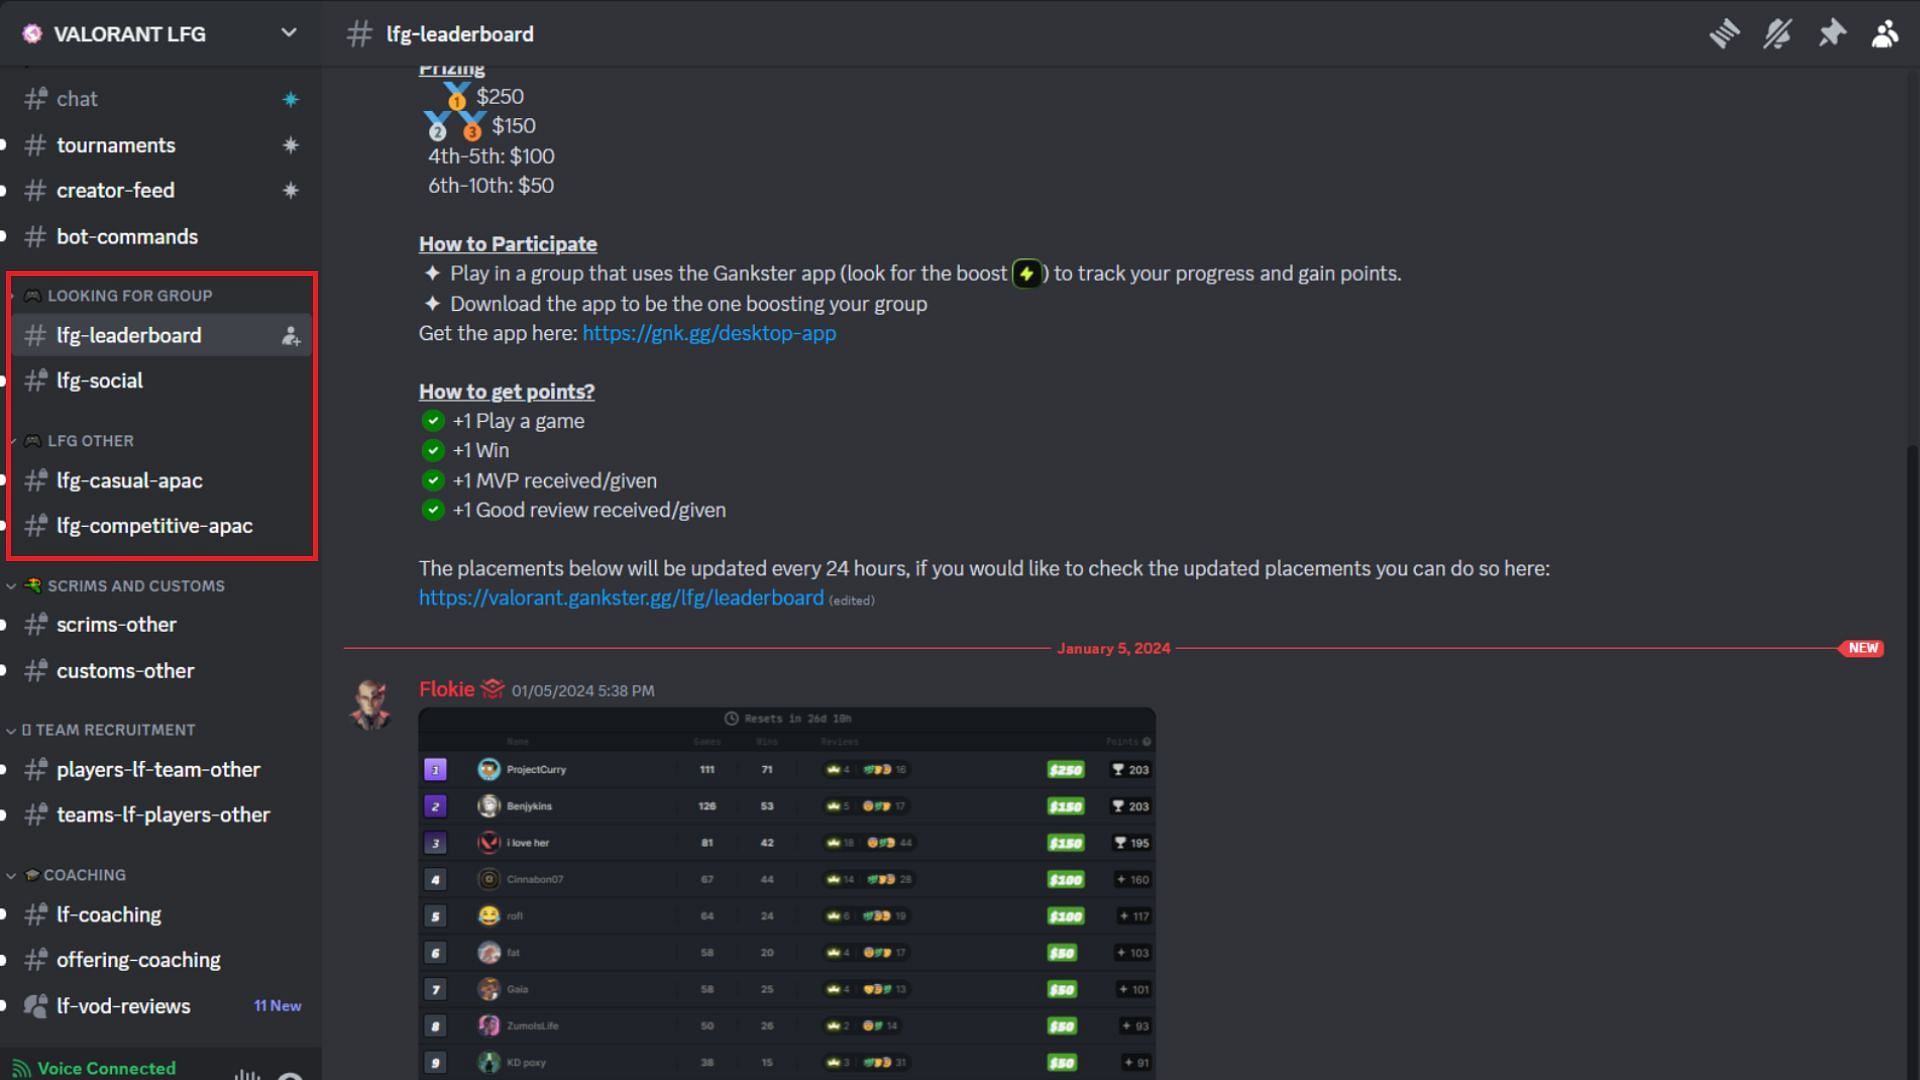This screenshot has height=1080, width=1920.
Task: Select the member list toggle icon
Action: 1886,33
